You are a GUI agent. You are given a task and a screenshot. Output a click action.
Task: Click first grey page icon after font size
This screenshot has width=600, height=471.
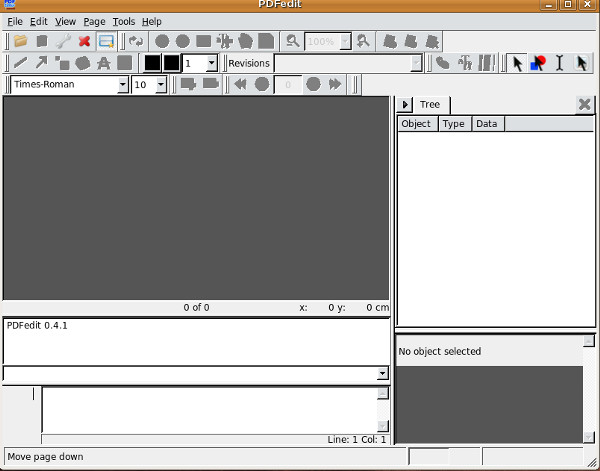coord(188,84)
